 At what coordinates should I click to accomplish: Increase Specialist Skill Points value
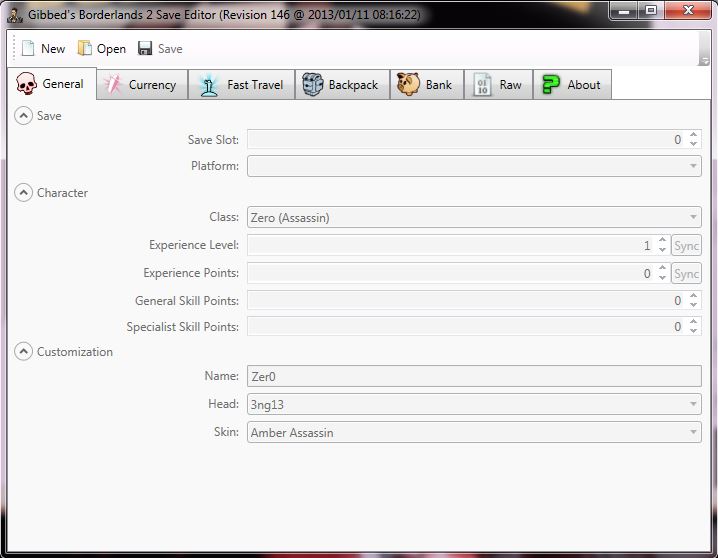(x=693, y=322)
